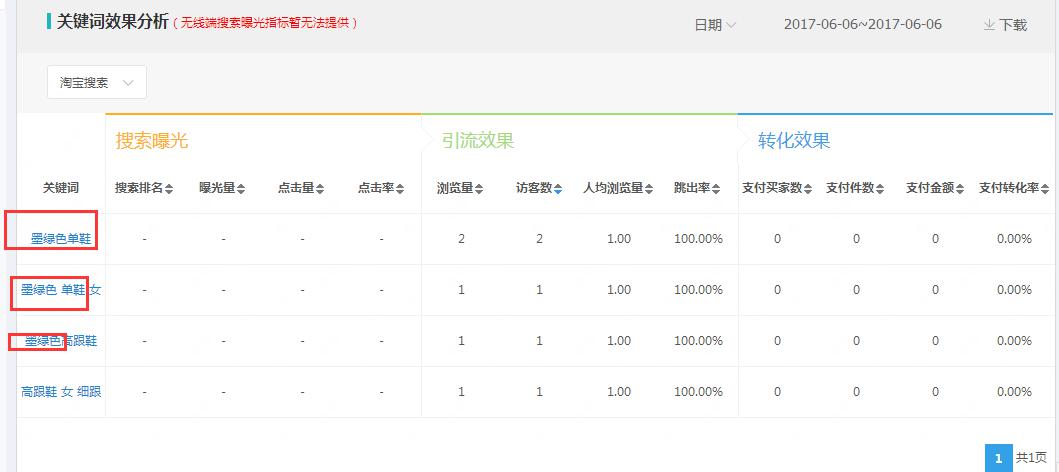This screenshot has height=472, width=1059.
Task: Open keyword 高跟鞋 女 细跟 link
Action: click(60, 392)
